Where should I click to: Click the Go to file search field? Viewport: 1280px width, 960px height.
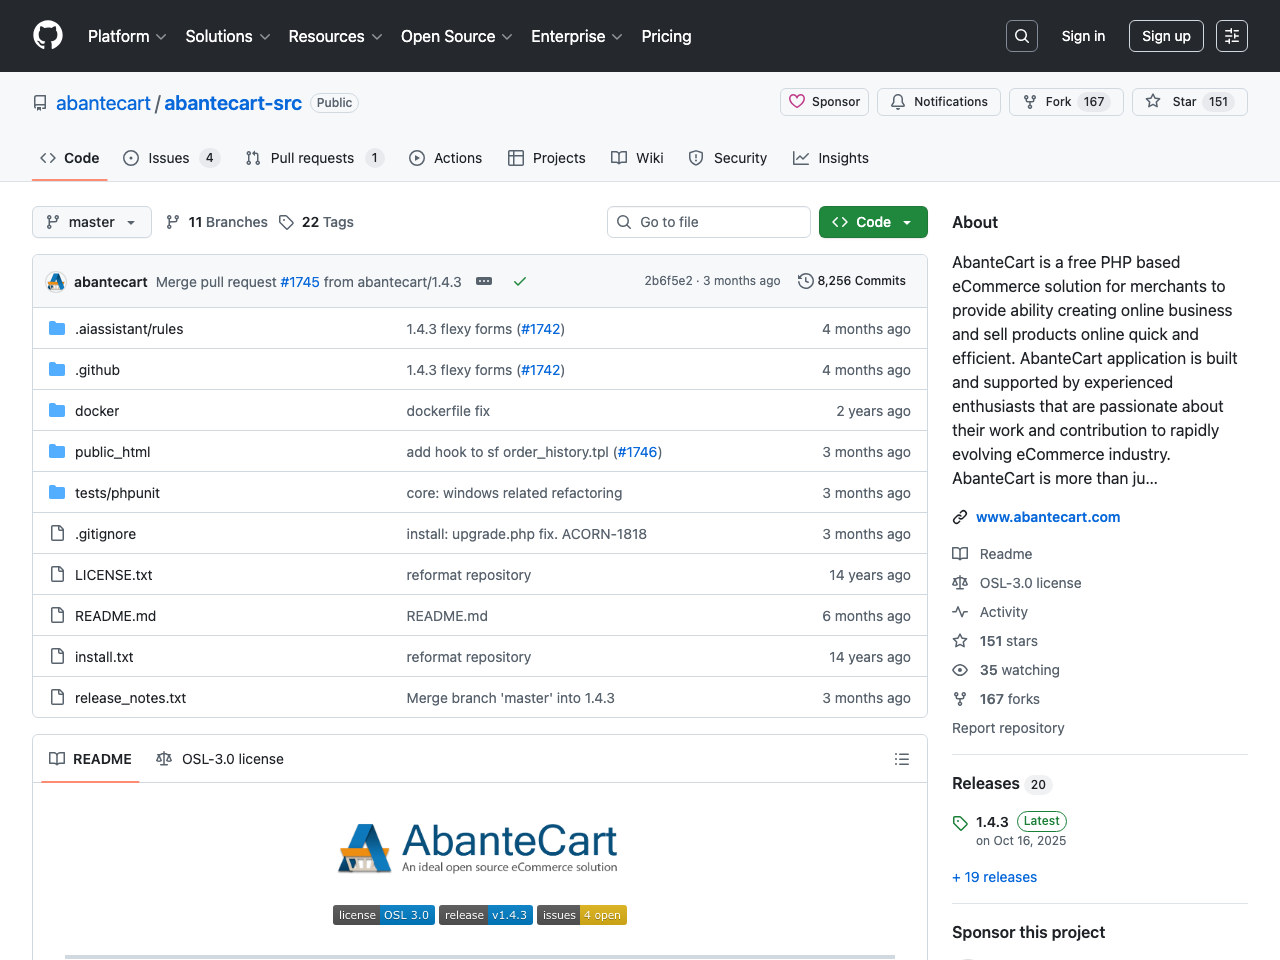(708, 222)
